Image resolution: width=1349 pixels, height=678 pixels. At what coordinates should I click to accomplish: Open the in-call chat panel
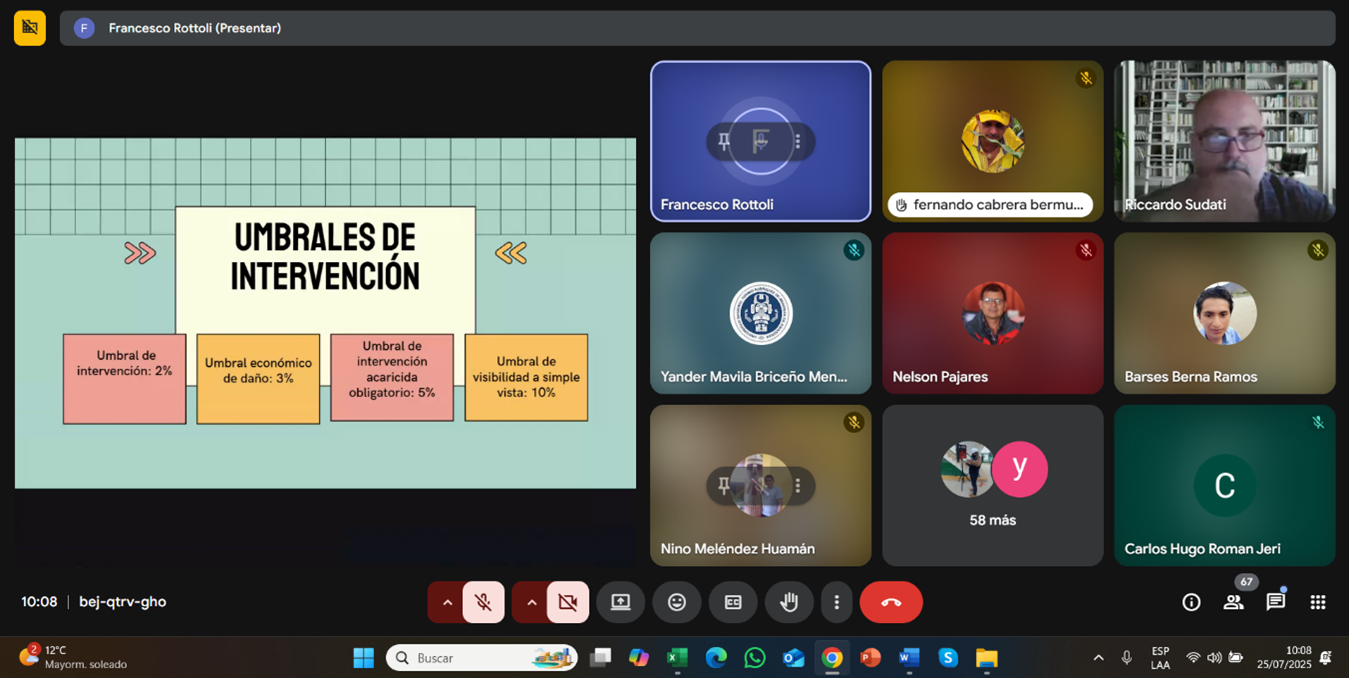coord(1275,602)
